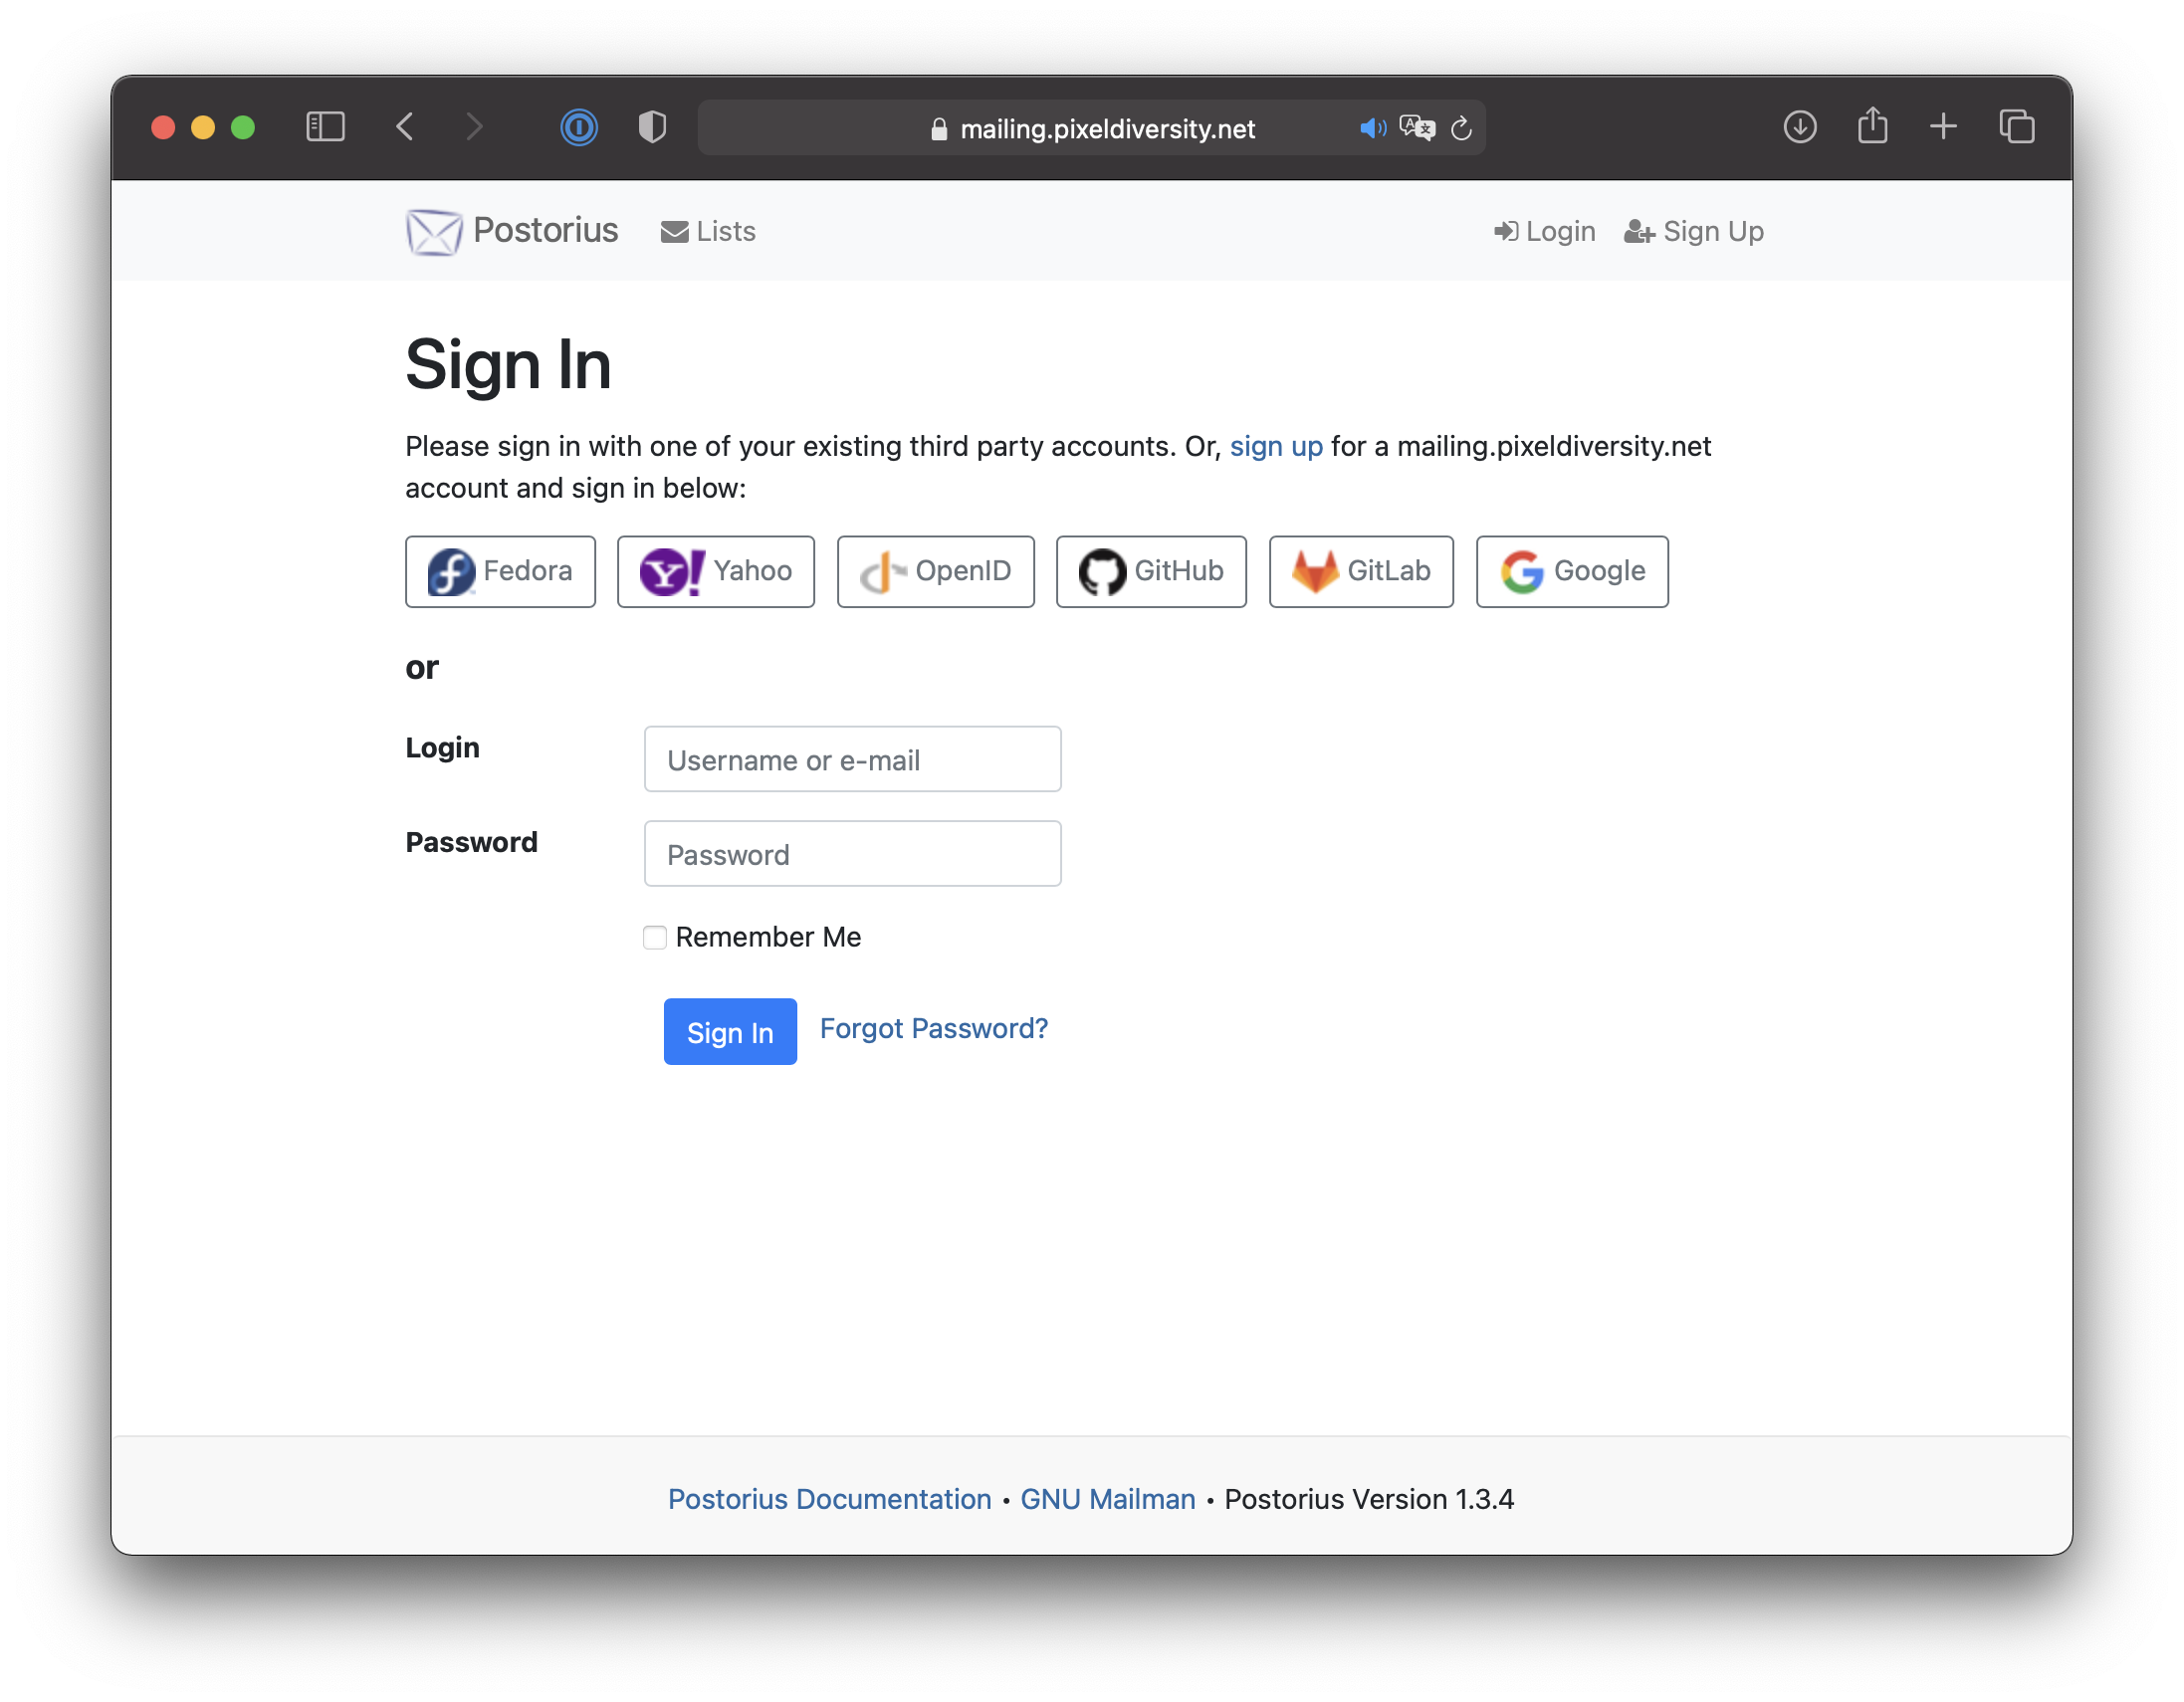2184x1702 pixels.
Task: Focus the Username or e-mail field
Action: click(x=852, y=759)
